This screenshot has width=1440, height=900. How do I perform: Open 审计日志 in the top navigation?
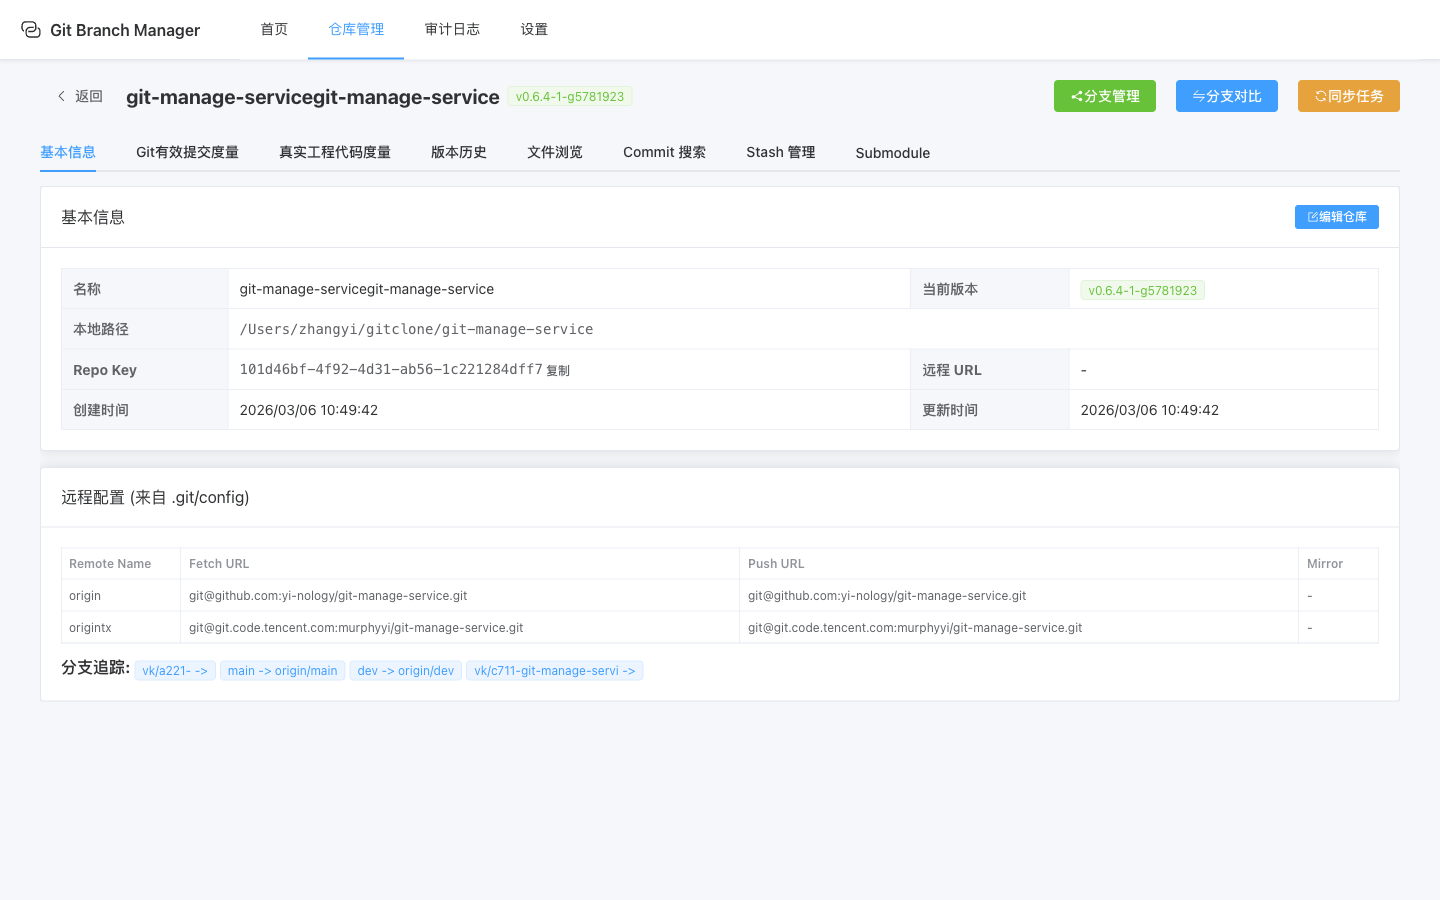pyautogui.click(x=452, y=29)
